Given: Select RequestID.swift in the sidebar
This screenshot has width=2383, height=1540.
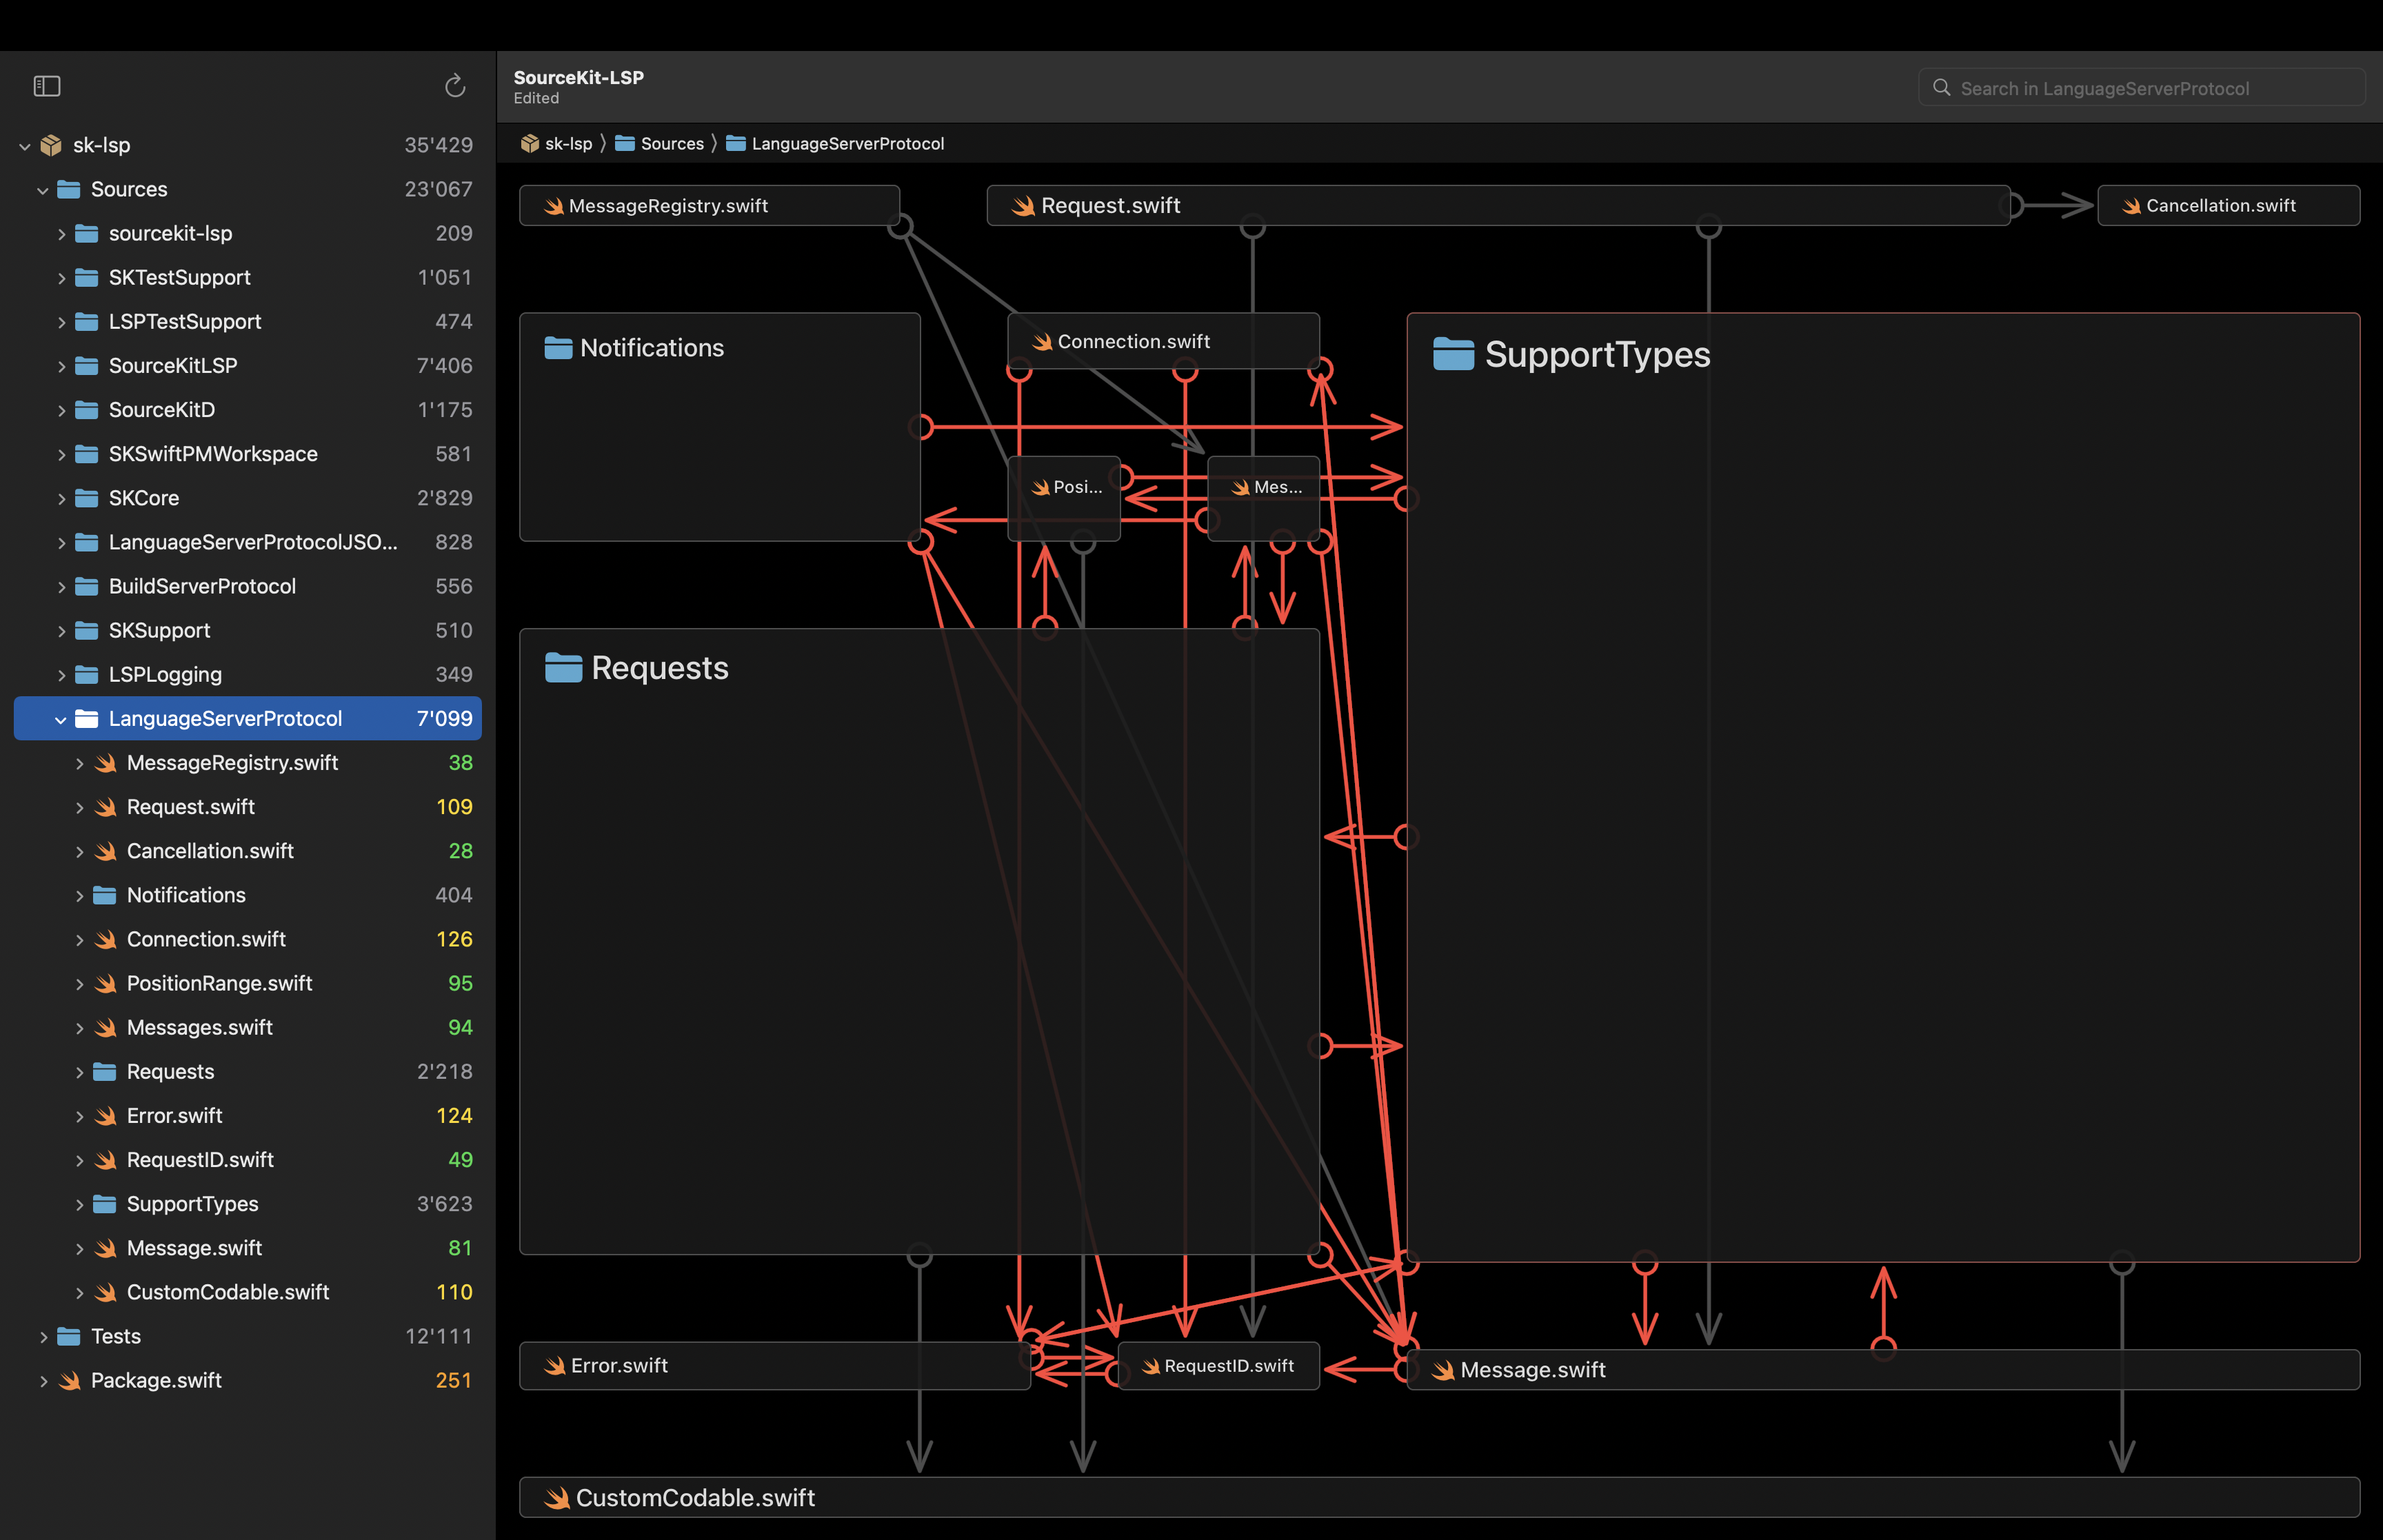Looking at the screenshot, I should pos(248,1160).
